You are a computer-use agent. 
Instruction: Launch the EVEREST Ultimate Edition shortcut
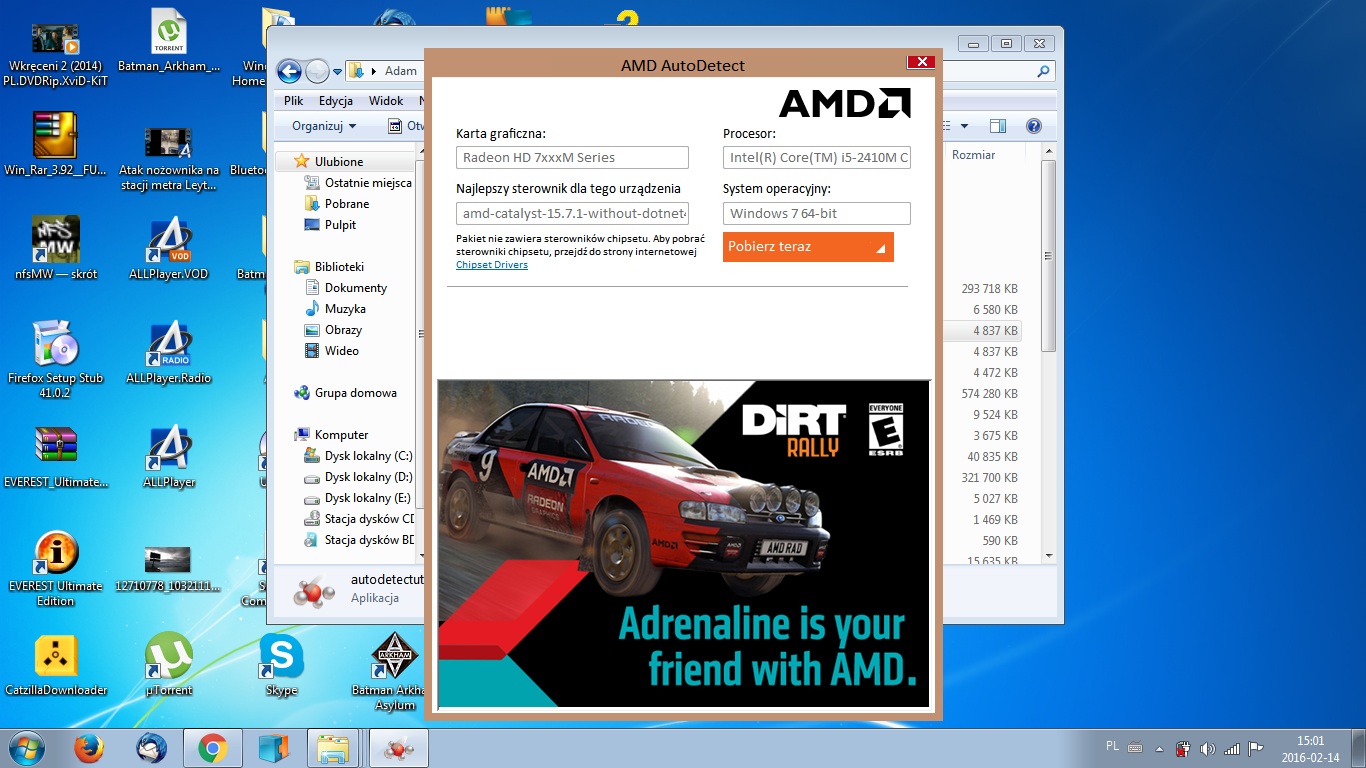(55, 552)
